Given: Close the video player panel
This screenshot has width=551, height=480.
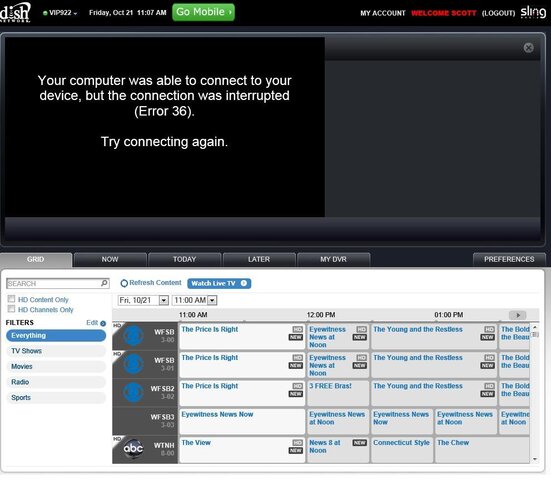Looking at the screenshot, I should click(x=529, y=48).
